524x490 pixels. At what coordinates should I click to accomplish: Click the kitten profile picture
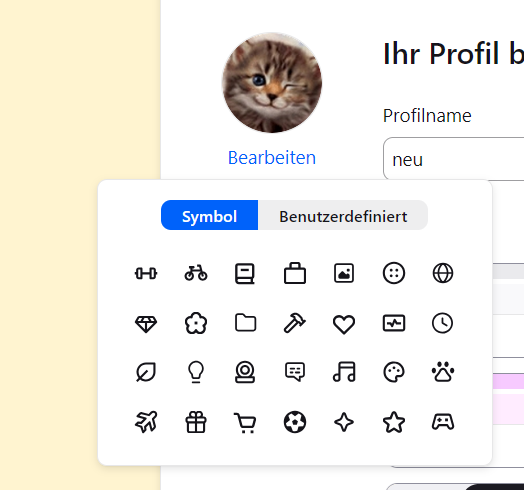pos(272,83)
